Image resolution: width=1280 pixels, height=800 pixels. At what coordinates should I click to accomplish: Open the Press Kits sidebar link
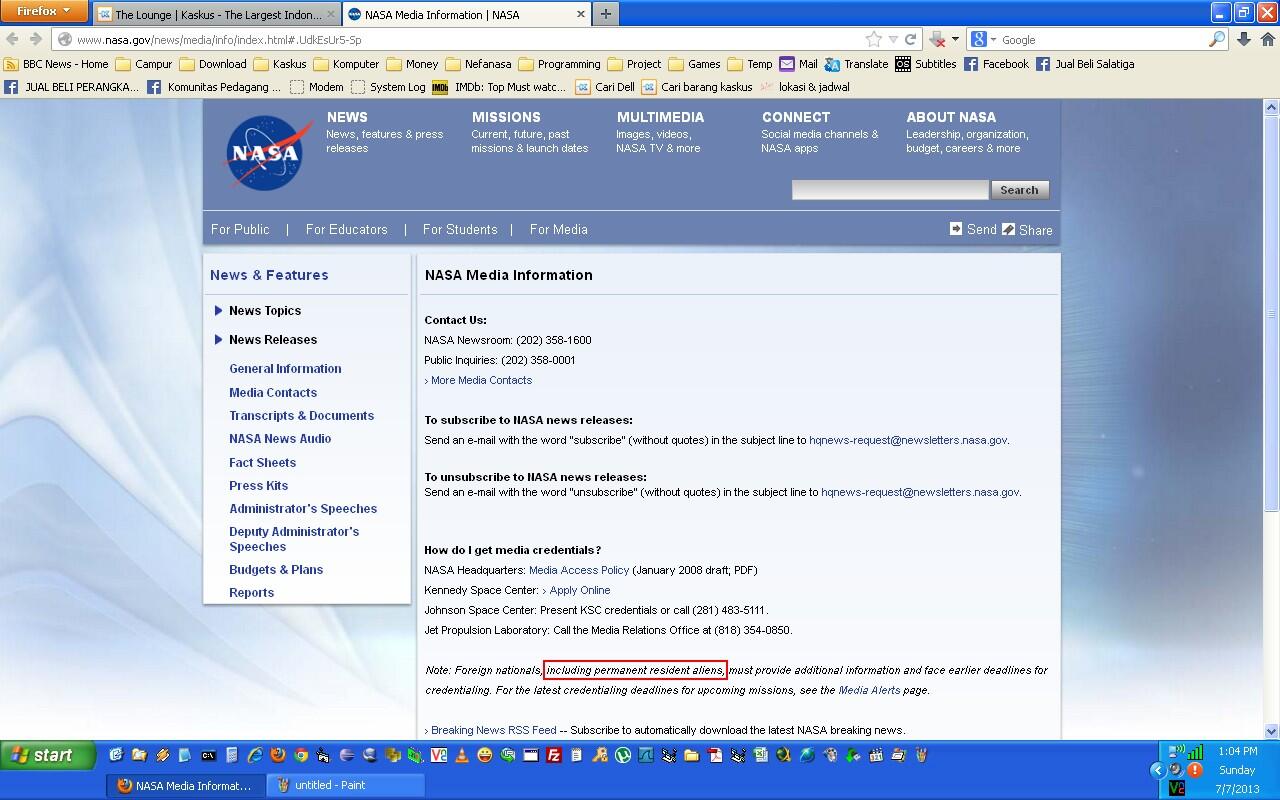tap(258, 486)
